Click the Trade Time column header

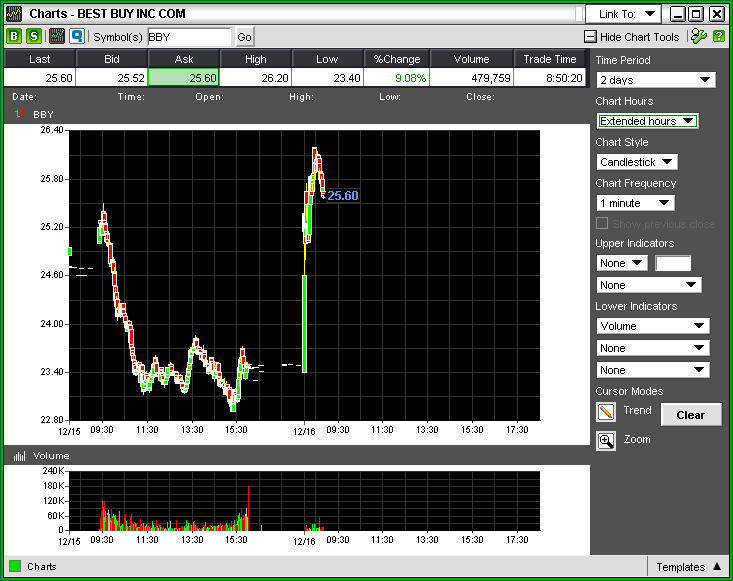pos(550,59)
